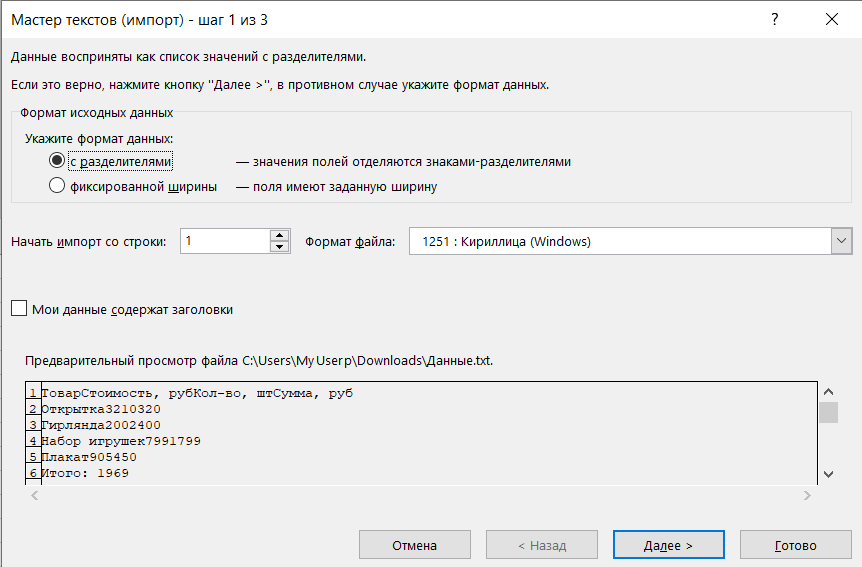Enable "Мои данные содержат заголовки" checkbox
Viewport: 862px width, 567px height.
(19, 309)
